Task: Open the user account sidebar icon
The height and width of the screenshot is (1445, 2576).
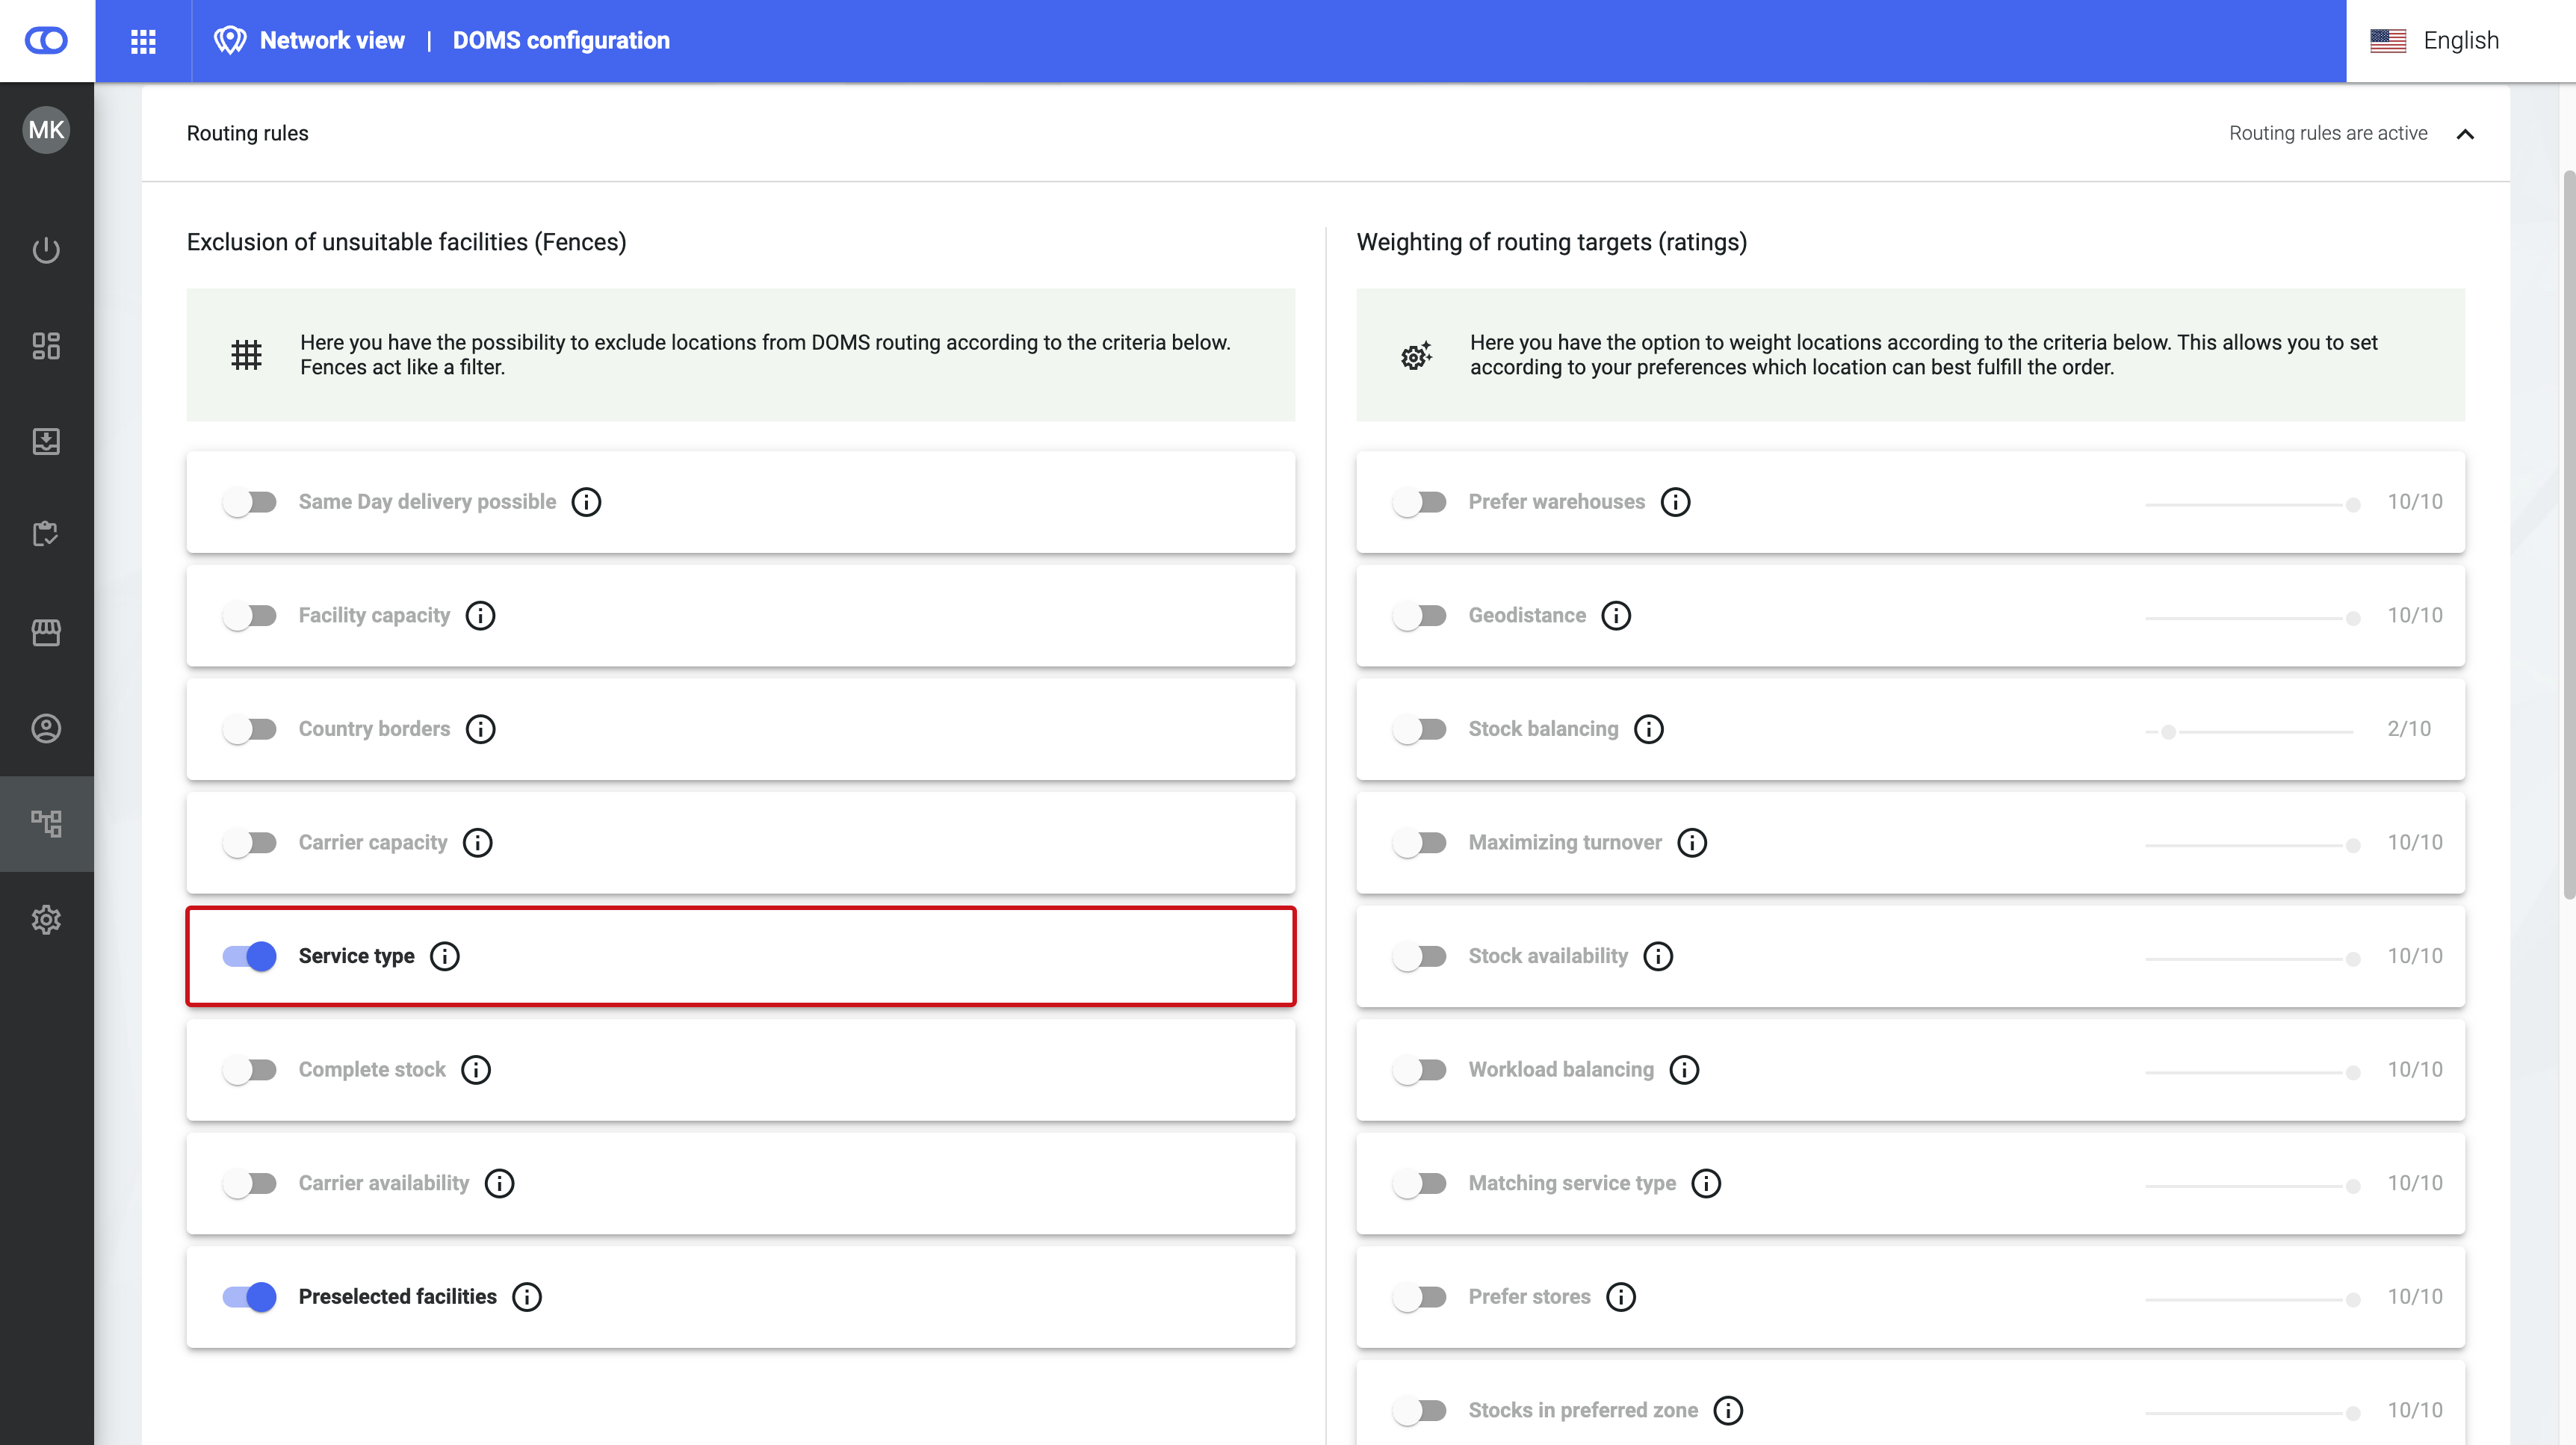Action: tap(46, 728)
